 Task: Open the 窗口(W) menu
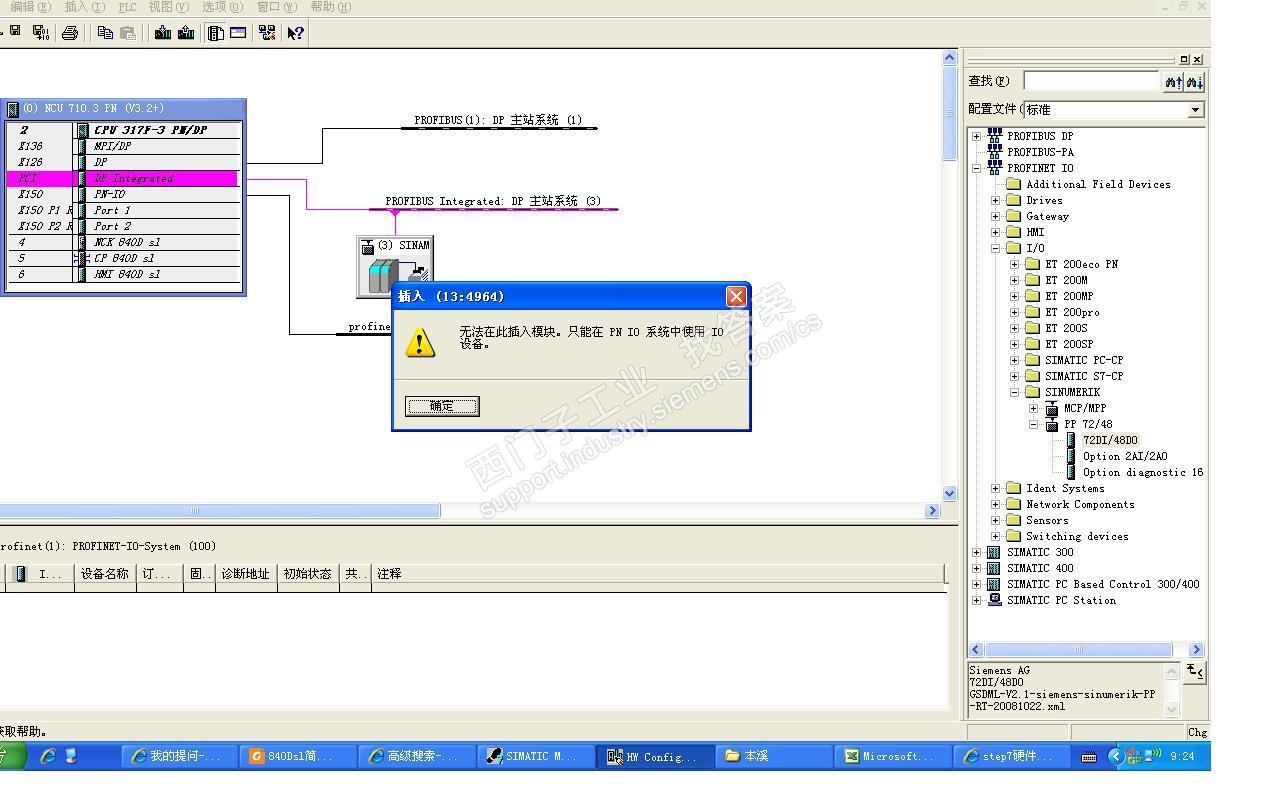coord(277,7)
